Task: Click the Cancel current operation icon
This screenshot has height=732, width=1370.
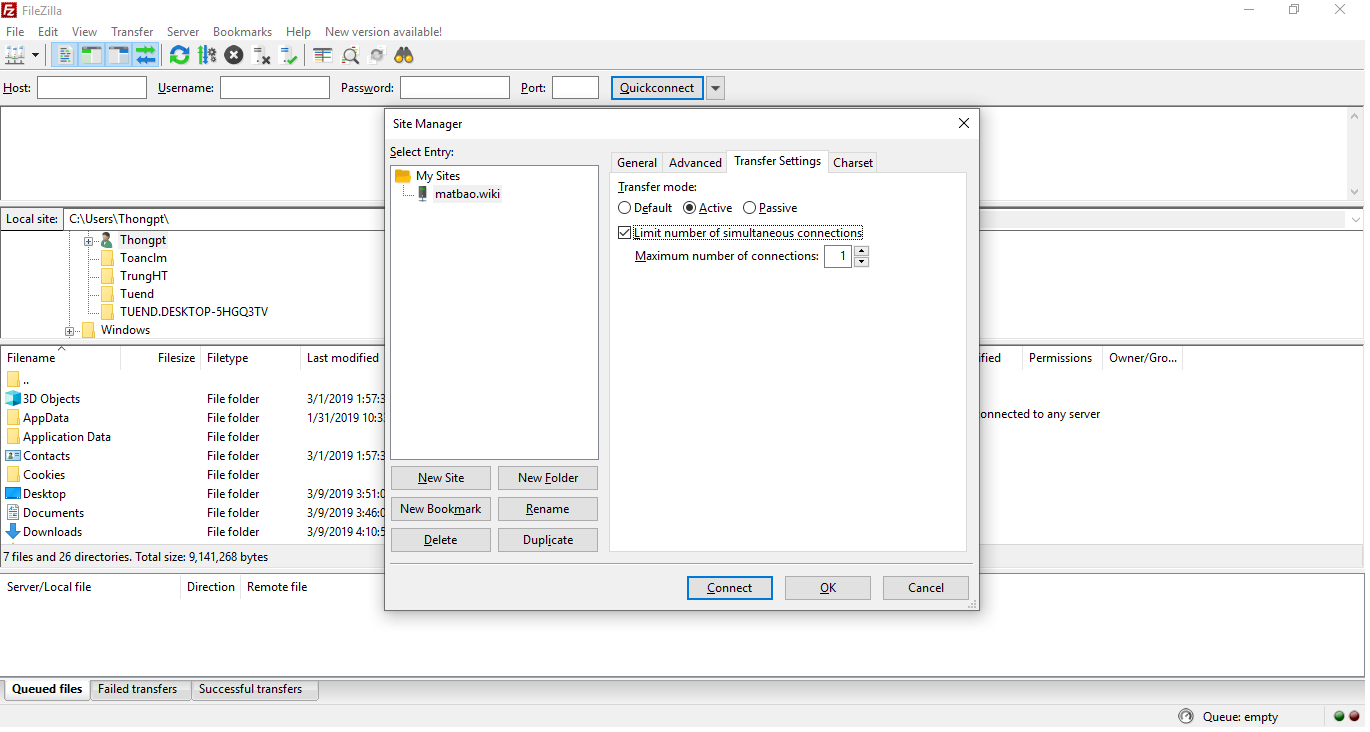Action: click(234, 55)
